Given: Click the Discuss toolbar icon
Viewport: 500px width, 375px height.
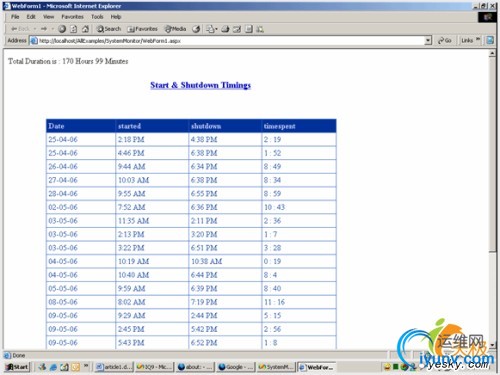Looking at the screenshot, I should (x=249, y=29).
